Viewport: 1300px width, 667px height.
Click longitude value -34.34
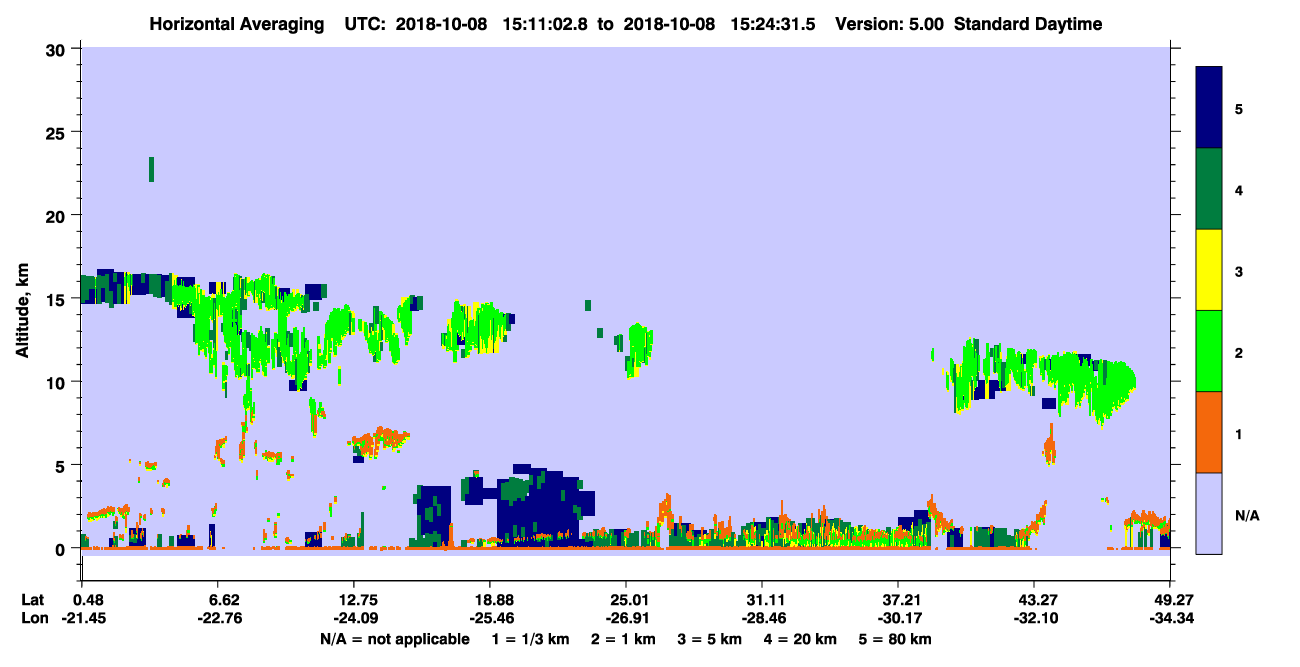(1171, 618)
